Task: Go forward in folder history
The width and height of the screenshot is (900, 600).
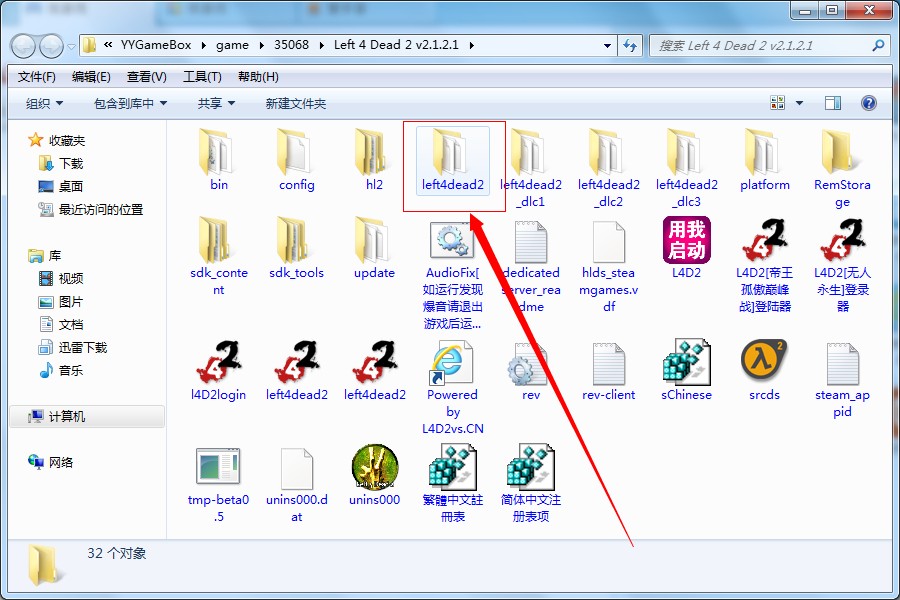Action: tap(52, 46)
